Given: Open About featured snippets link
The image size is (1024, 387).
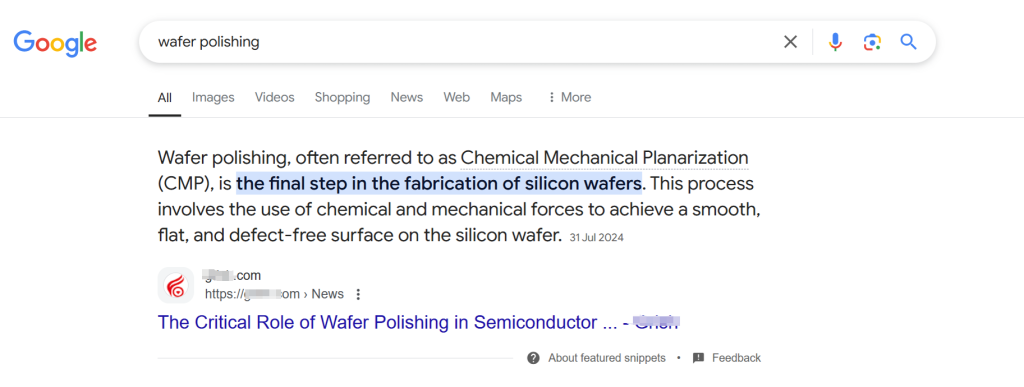Looking at the screenshot, I should [607, 358].
